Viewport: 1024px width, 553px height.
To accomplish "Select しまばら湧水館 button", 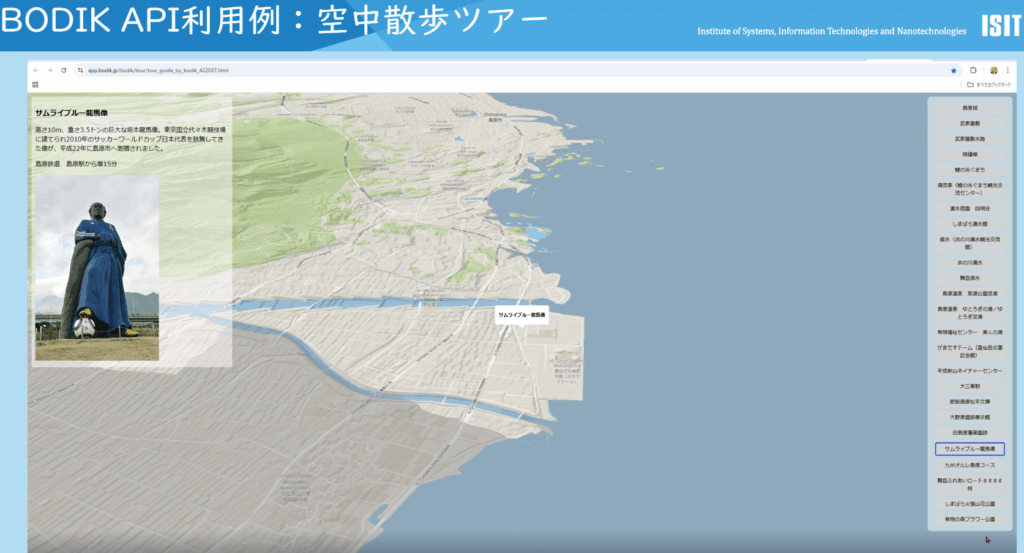I will tap(970, 224).
